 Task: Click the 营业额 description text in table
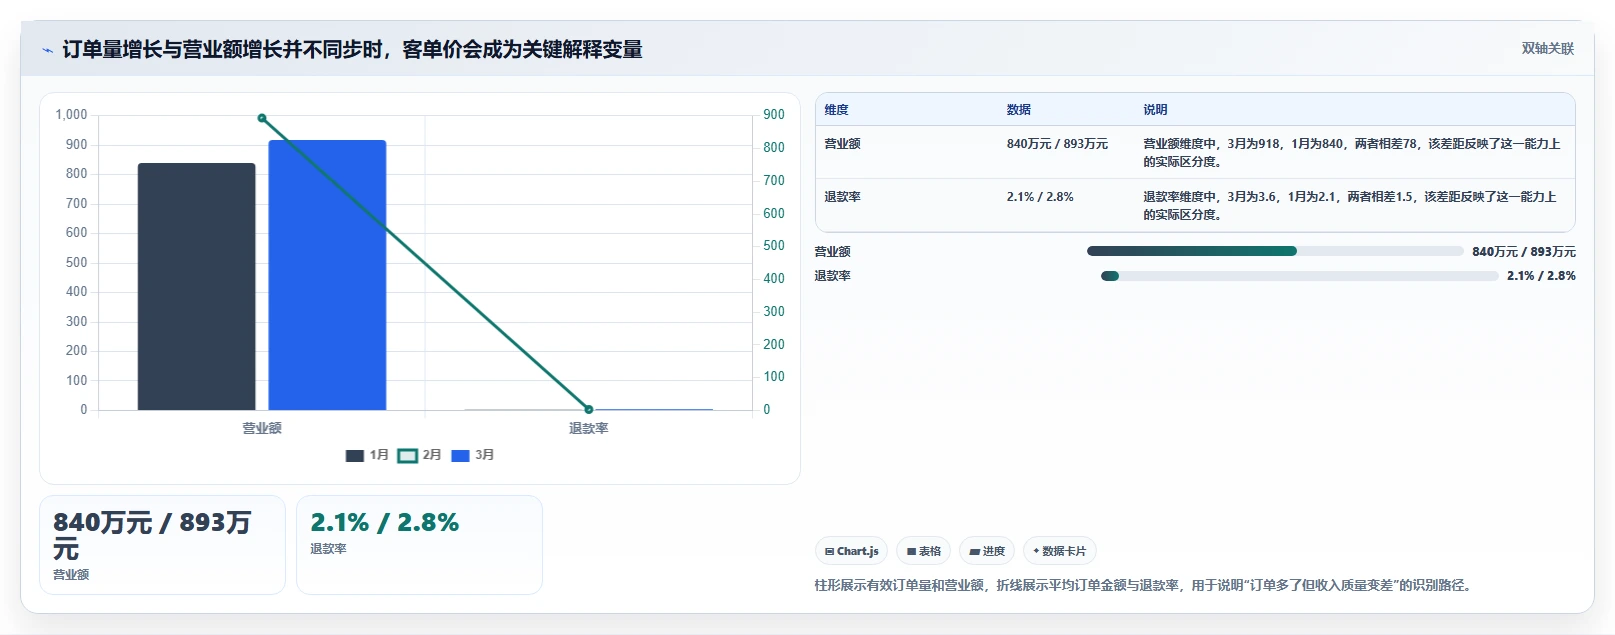click(1352, 153)
